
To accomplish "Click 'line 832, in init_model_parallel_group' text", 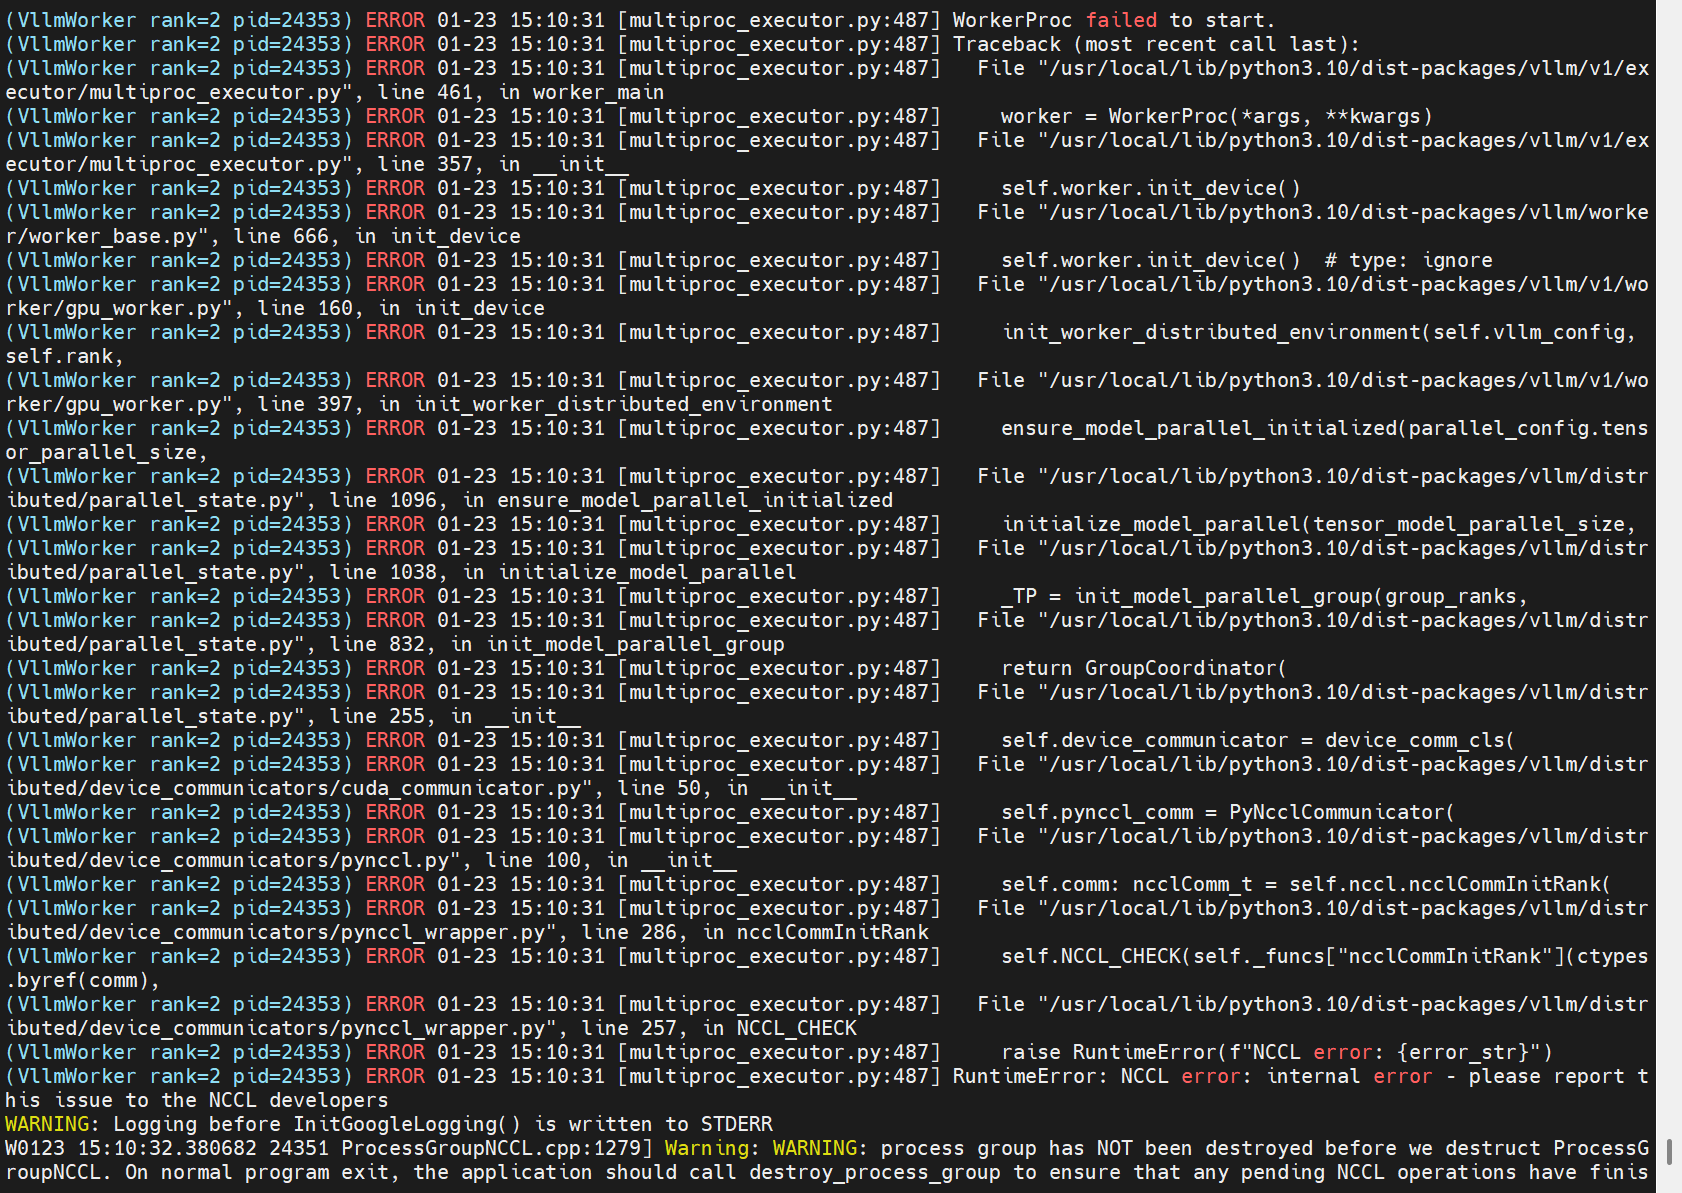I will pos(557,644).
